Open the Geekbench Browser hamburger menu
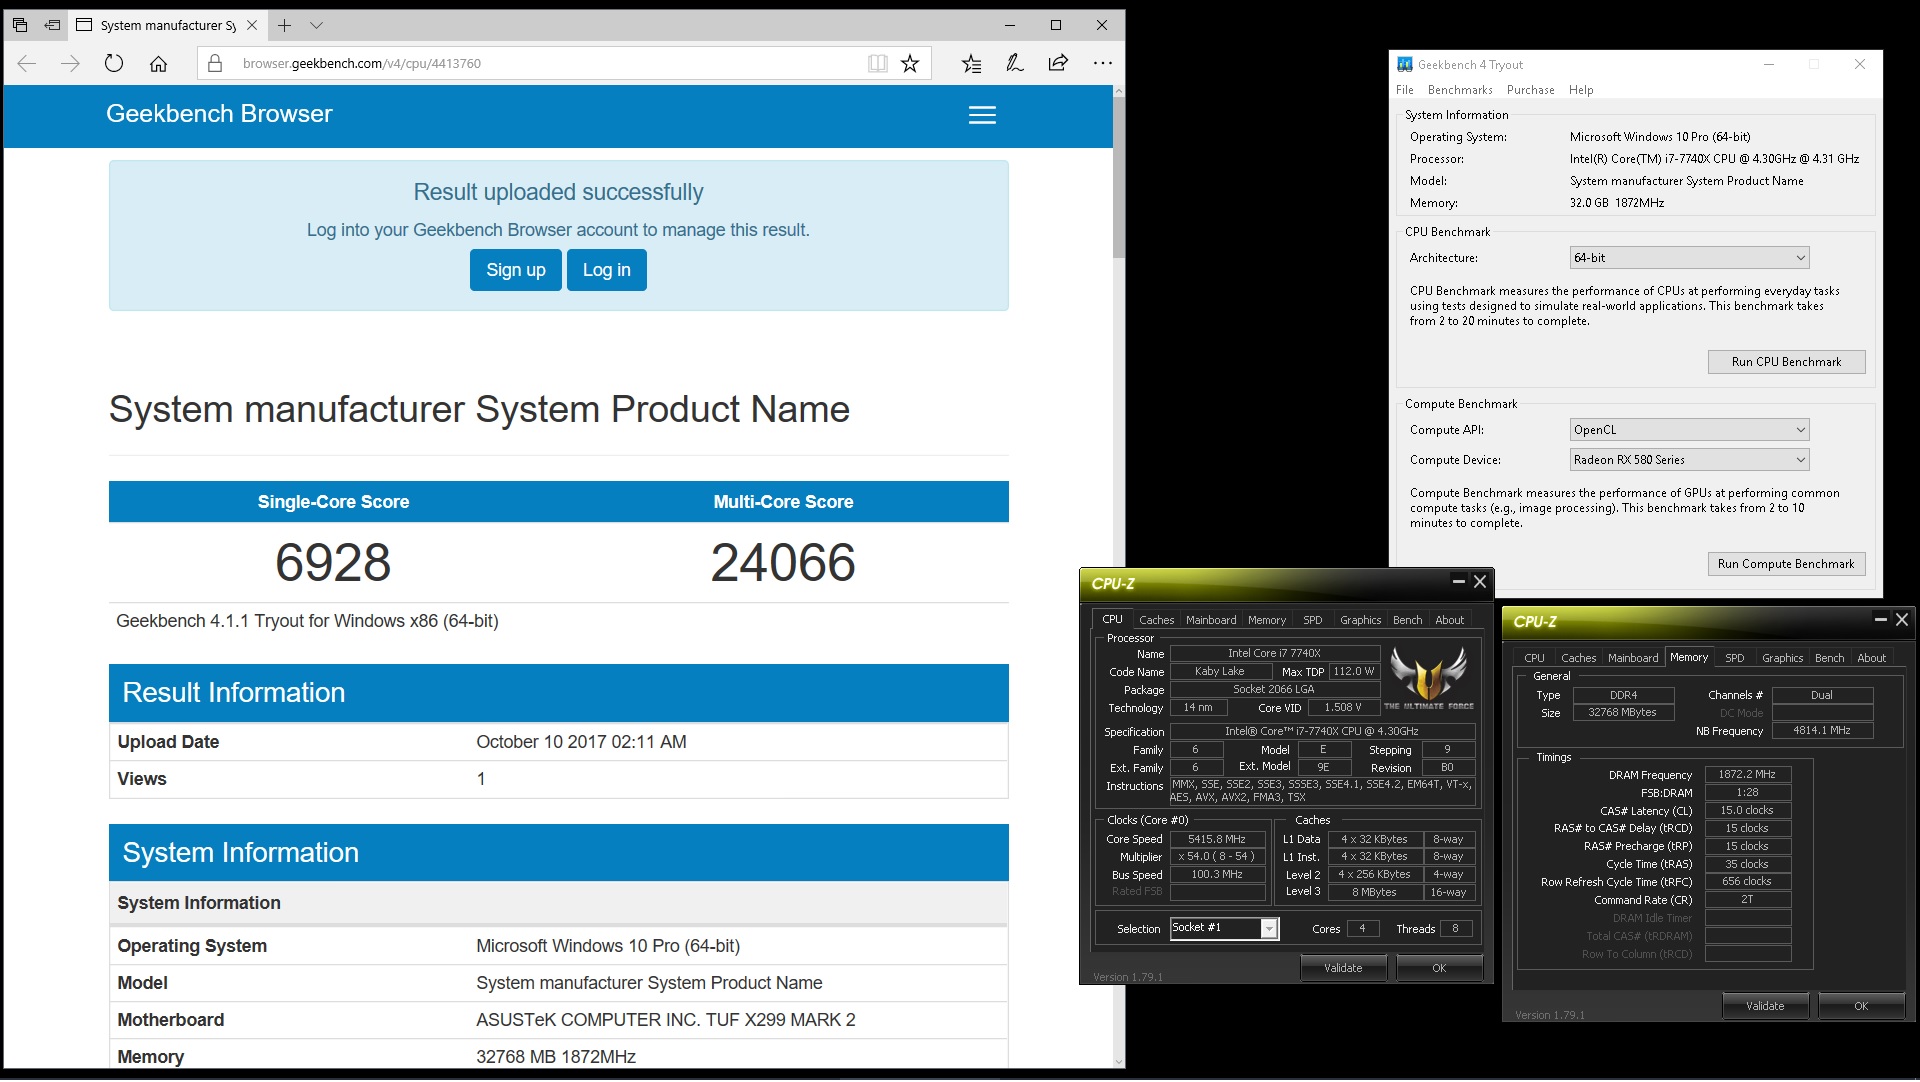This screenshot has height=1082, width=1920. tap(982, 115)
